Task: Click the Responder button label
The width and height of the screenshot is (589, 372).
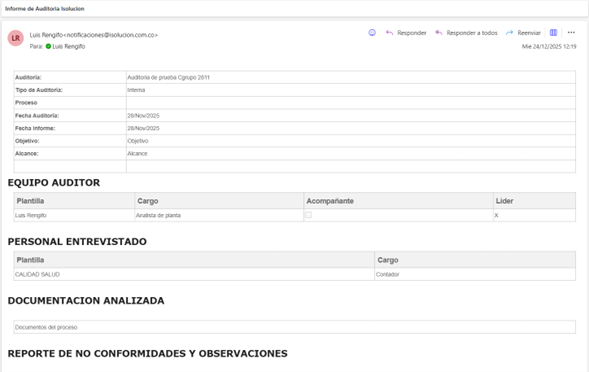Action: (412, 33)
